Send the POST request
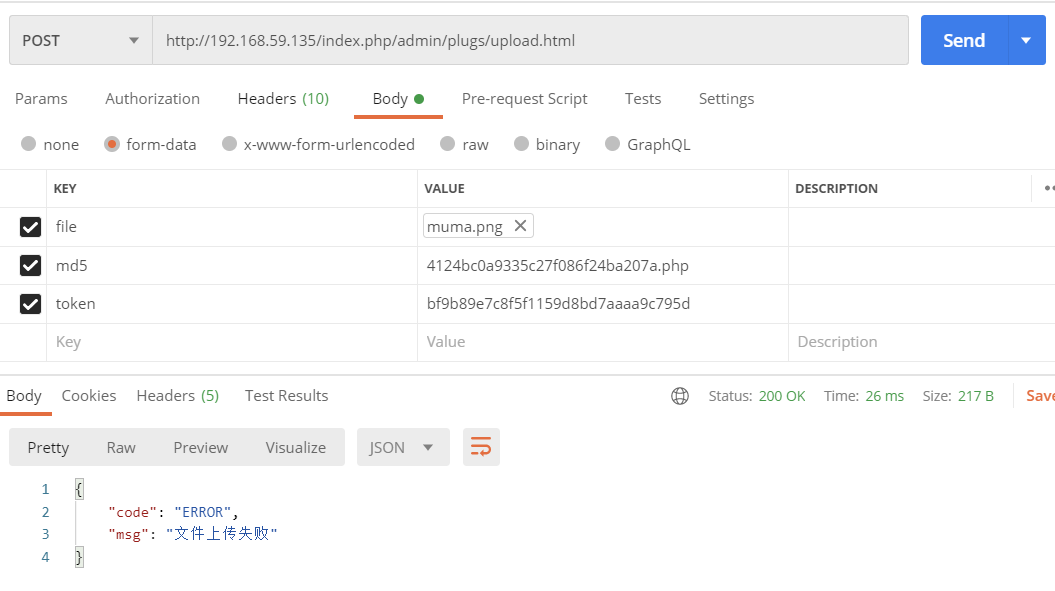The width and height of the screenshot is (1055, 591). (964, 41)
